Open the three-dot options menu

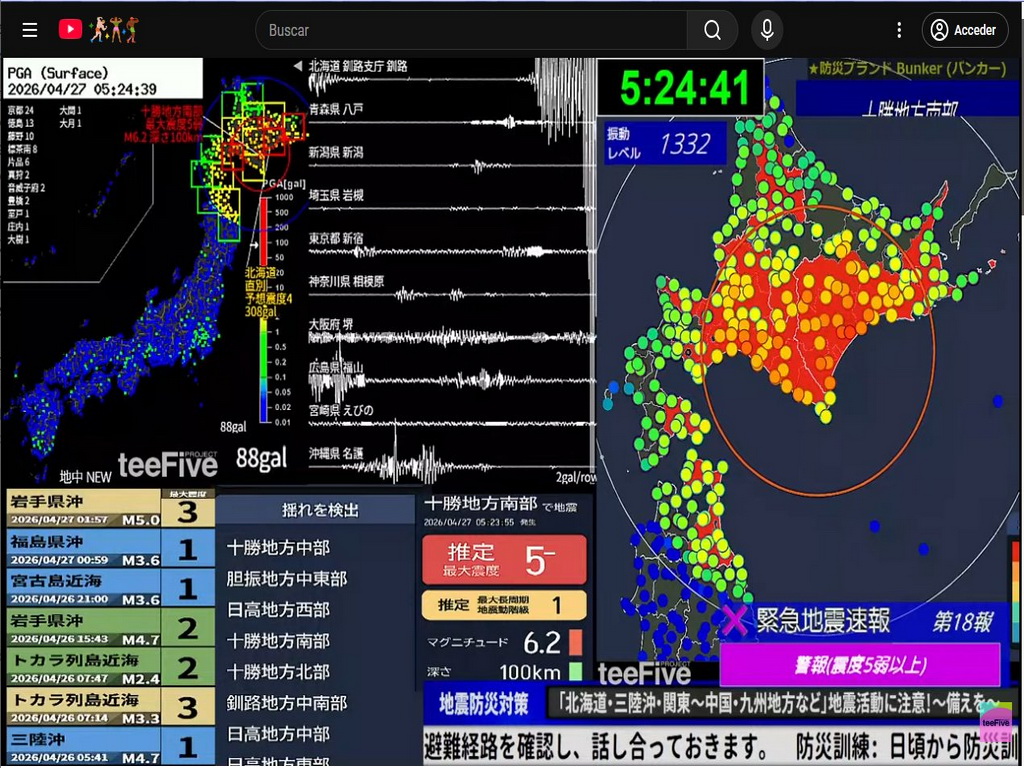tap(901, 29)
